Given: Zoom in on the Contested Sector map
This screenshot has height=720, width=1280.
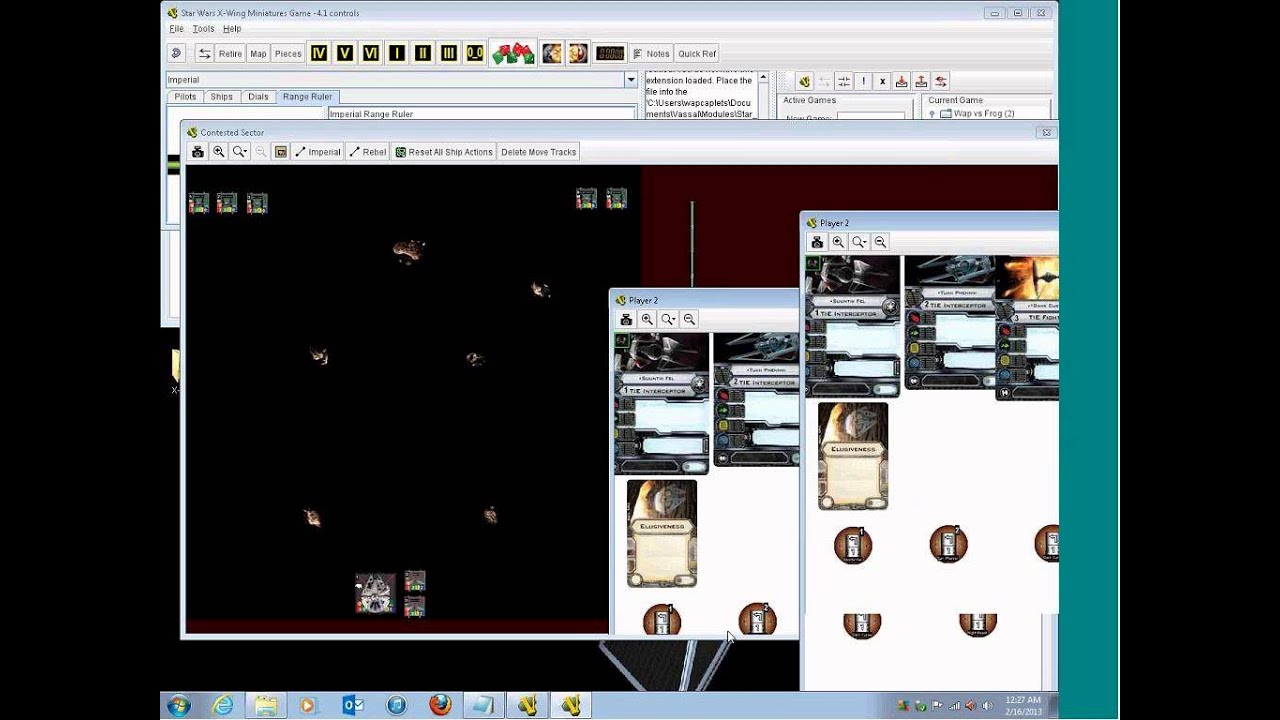Looking at the screenshot, I should [x=219, y=152].
